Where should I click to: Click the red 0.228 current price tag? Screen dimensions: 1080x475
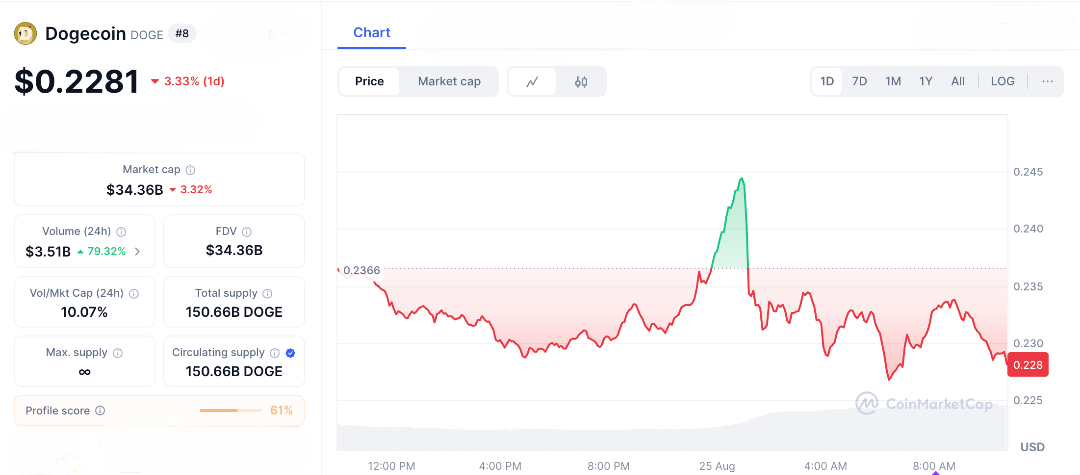coord(1028,365)
